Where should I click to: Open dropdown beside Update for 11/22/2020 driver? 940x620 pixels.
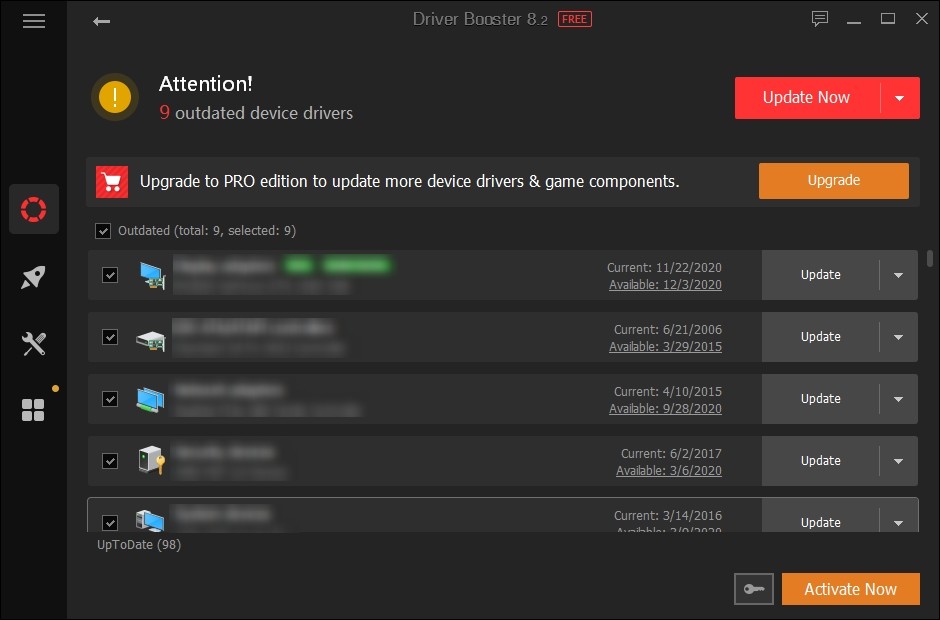pos(898,275)
